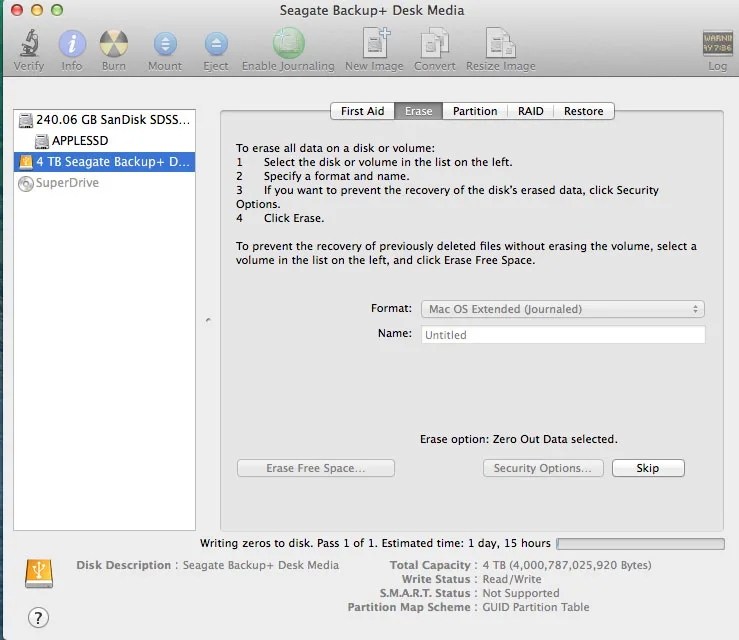Viewport: 739px width, 640px height.
Task: Open the help question mark button
Action: coord(39,617)
